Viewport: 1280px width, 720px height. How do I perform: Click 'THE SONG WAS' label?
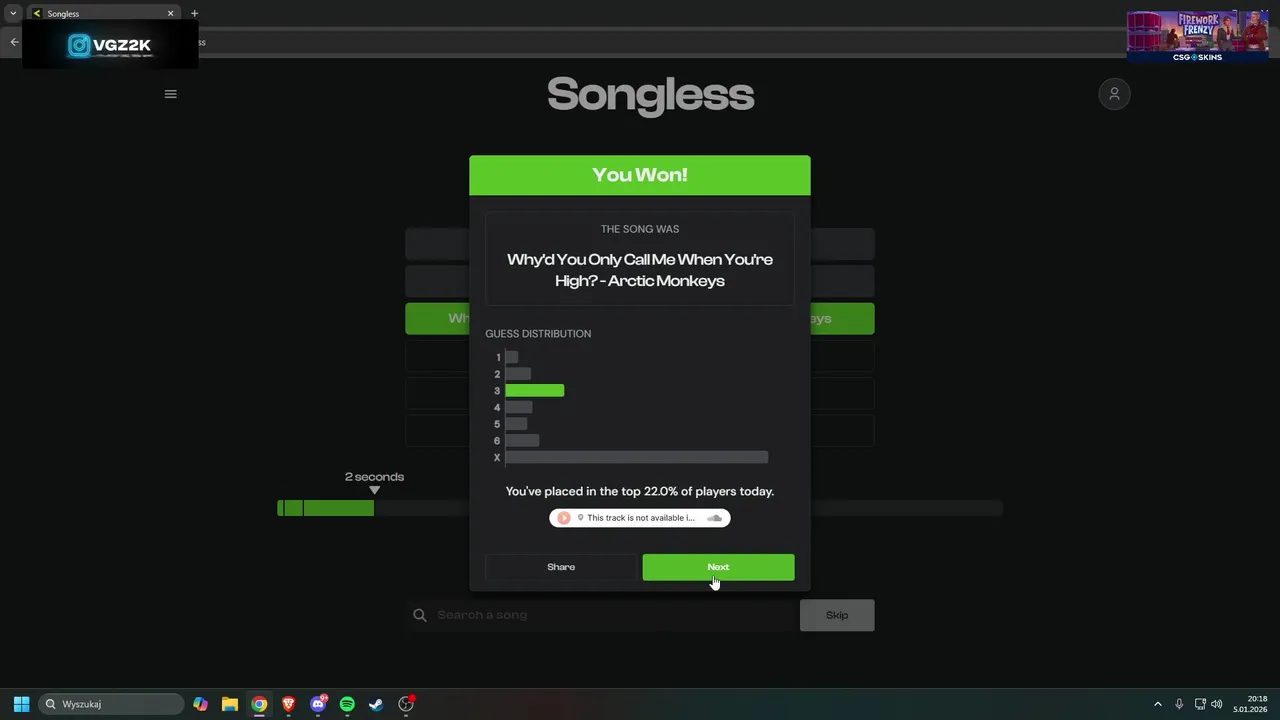coord(640,229)
